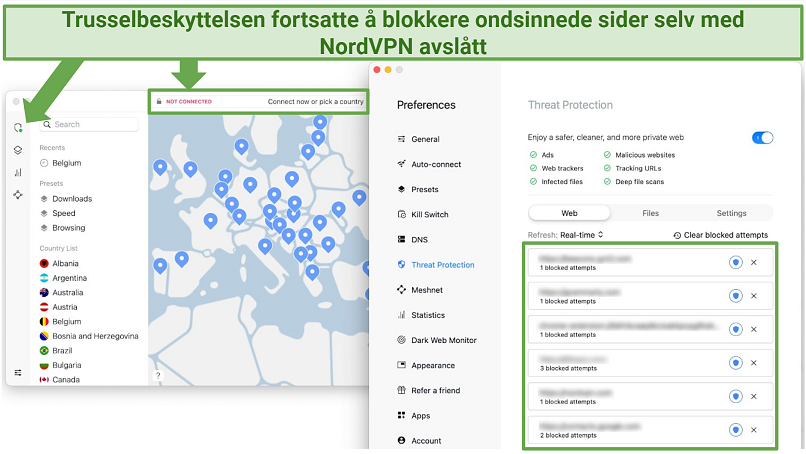This screenshot has height=454, width=806.
Task: Open the Meshnet icon in left sidebar
Action: 18,194
